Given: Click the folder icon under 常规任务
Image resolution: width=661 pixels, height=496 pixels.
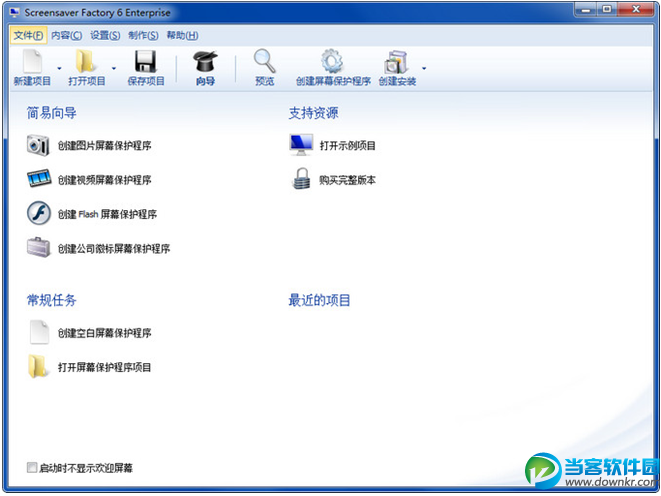Looking at the screenshot, I should 38,366.
